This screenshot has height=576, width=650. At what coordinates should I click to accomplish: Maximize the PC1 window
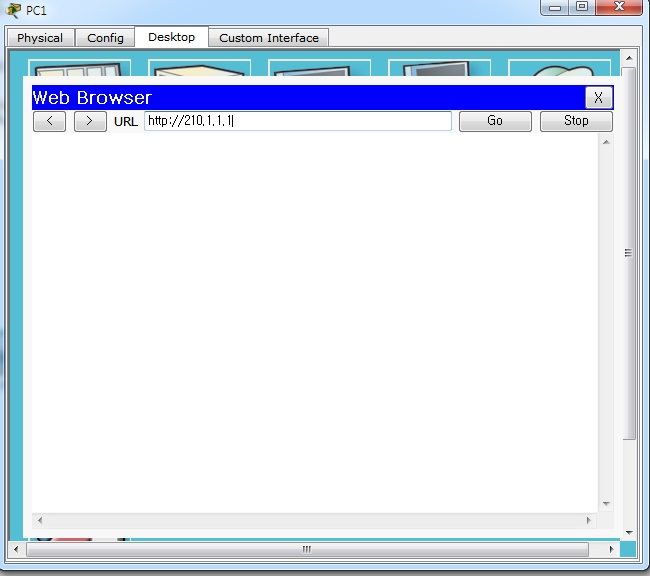point(582,7)
